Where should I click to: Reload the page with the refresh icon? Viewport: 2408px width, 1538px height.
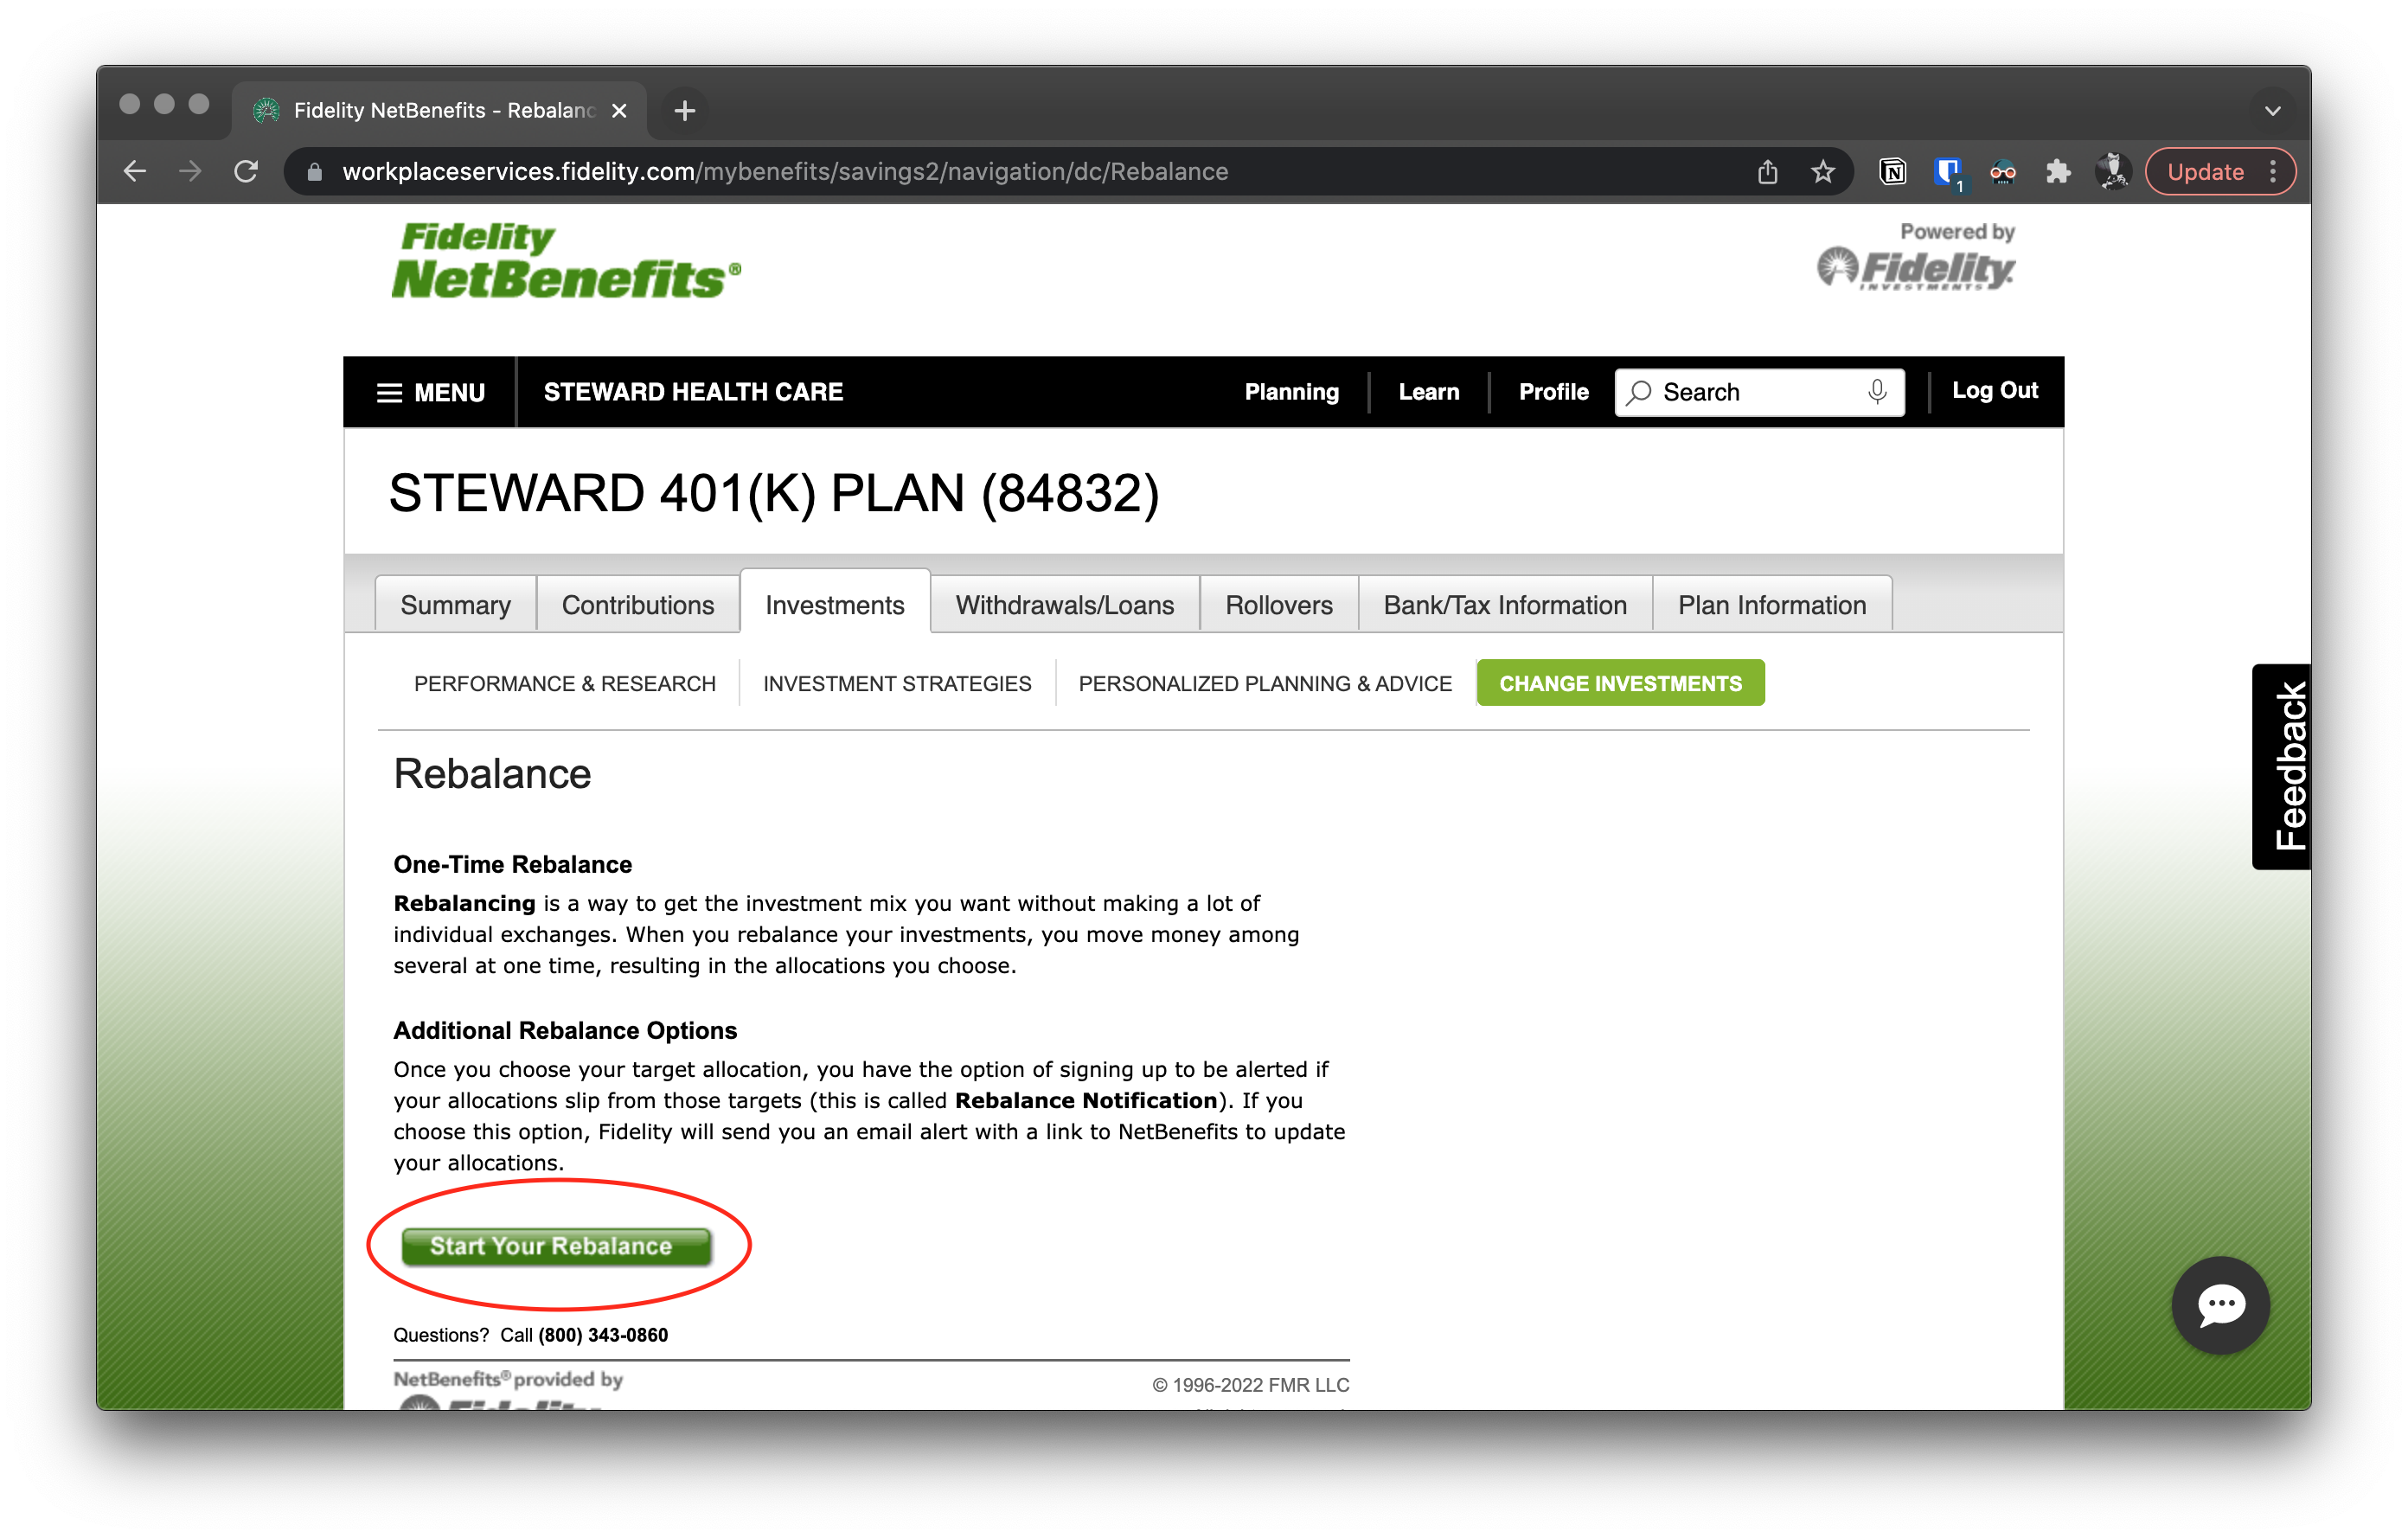(x=246, y=172)
